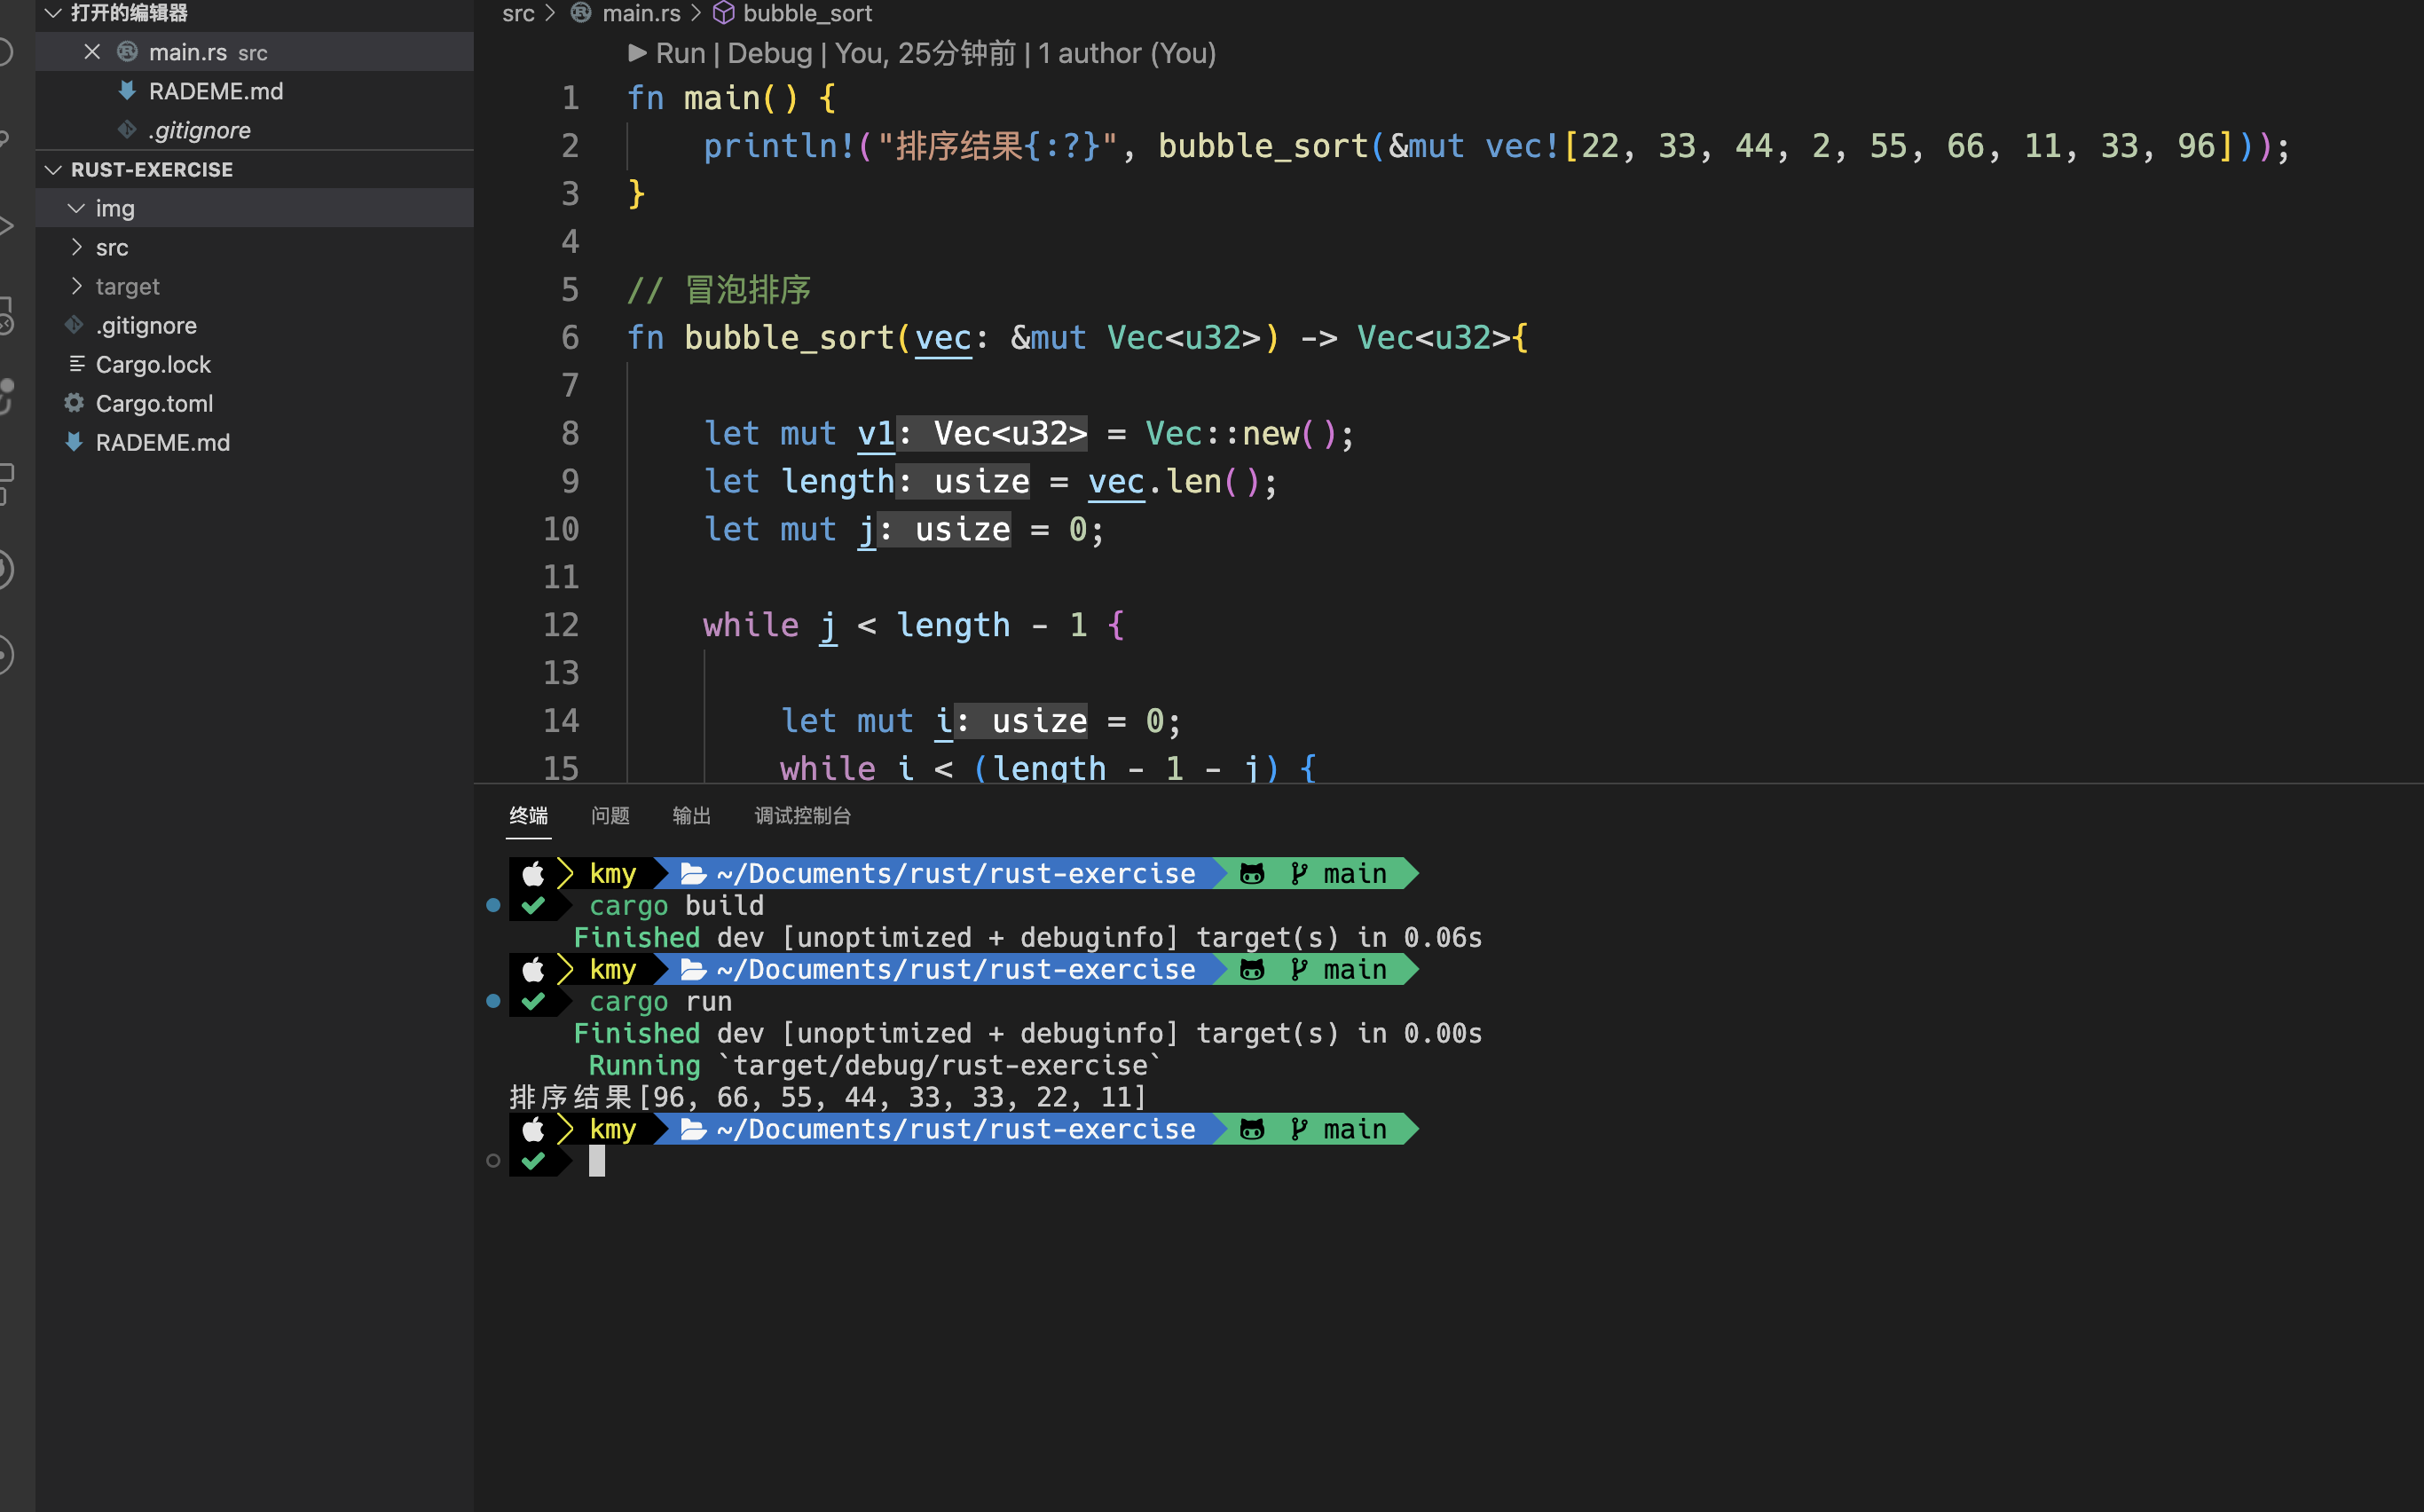Screen dimensions: 2424x1512
Task: Open the 调试控制台 panel tab
Action: coord(802,815)
